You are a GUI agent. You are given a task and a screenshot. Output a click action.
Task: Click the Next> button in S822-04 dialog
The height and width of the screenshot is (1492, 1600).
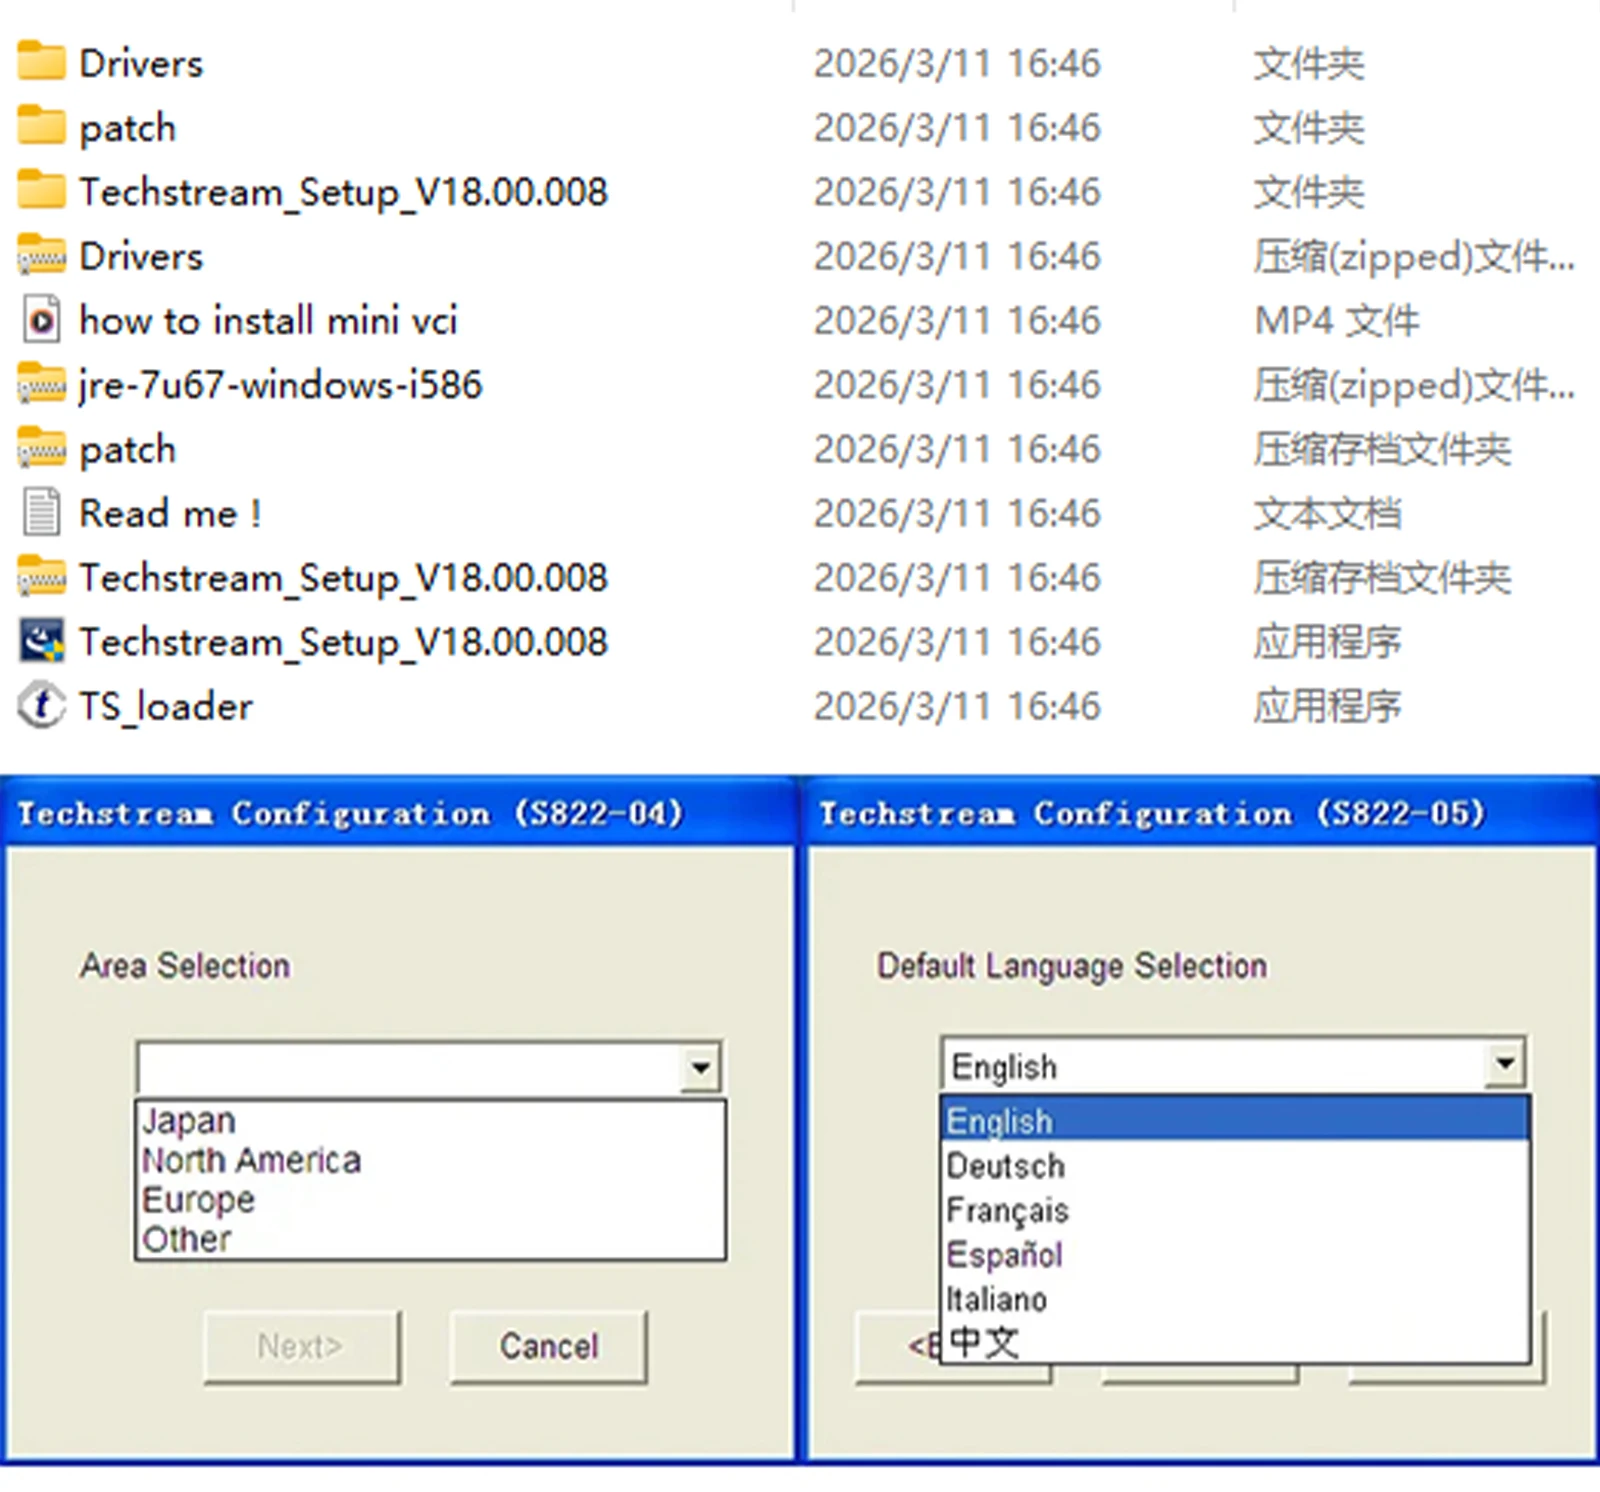coord(301,1347)
